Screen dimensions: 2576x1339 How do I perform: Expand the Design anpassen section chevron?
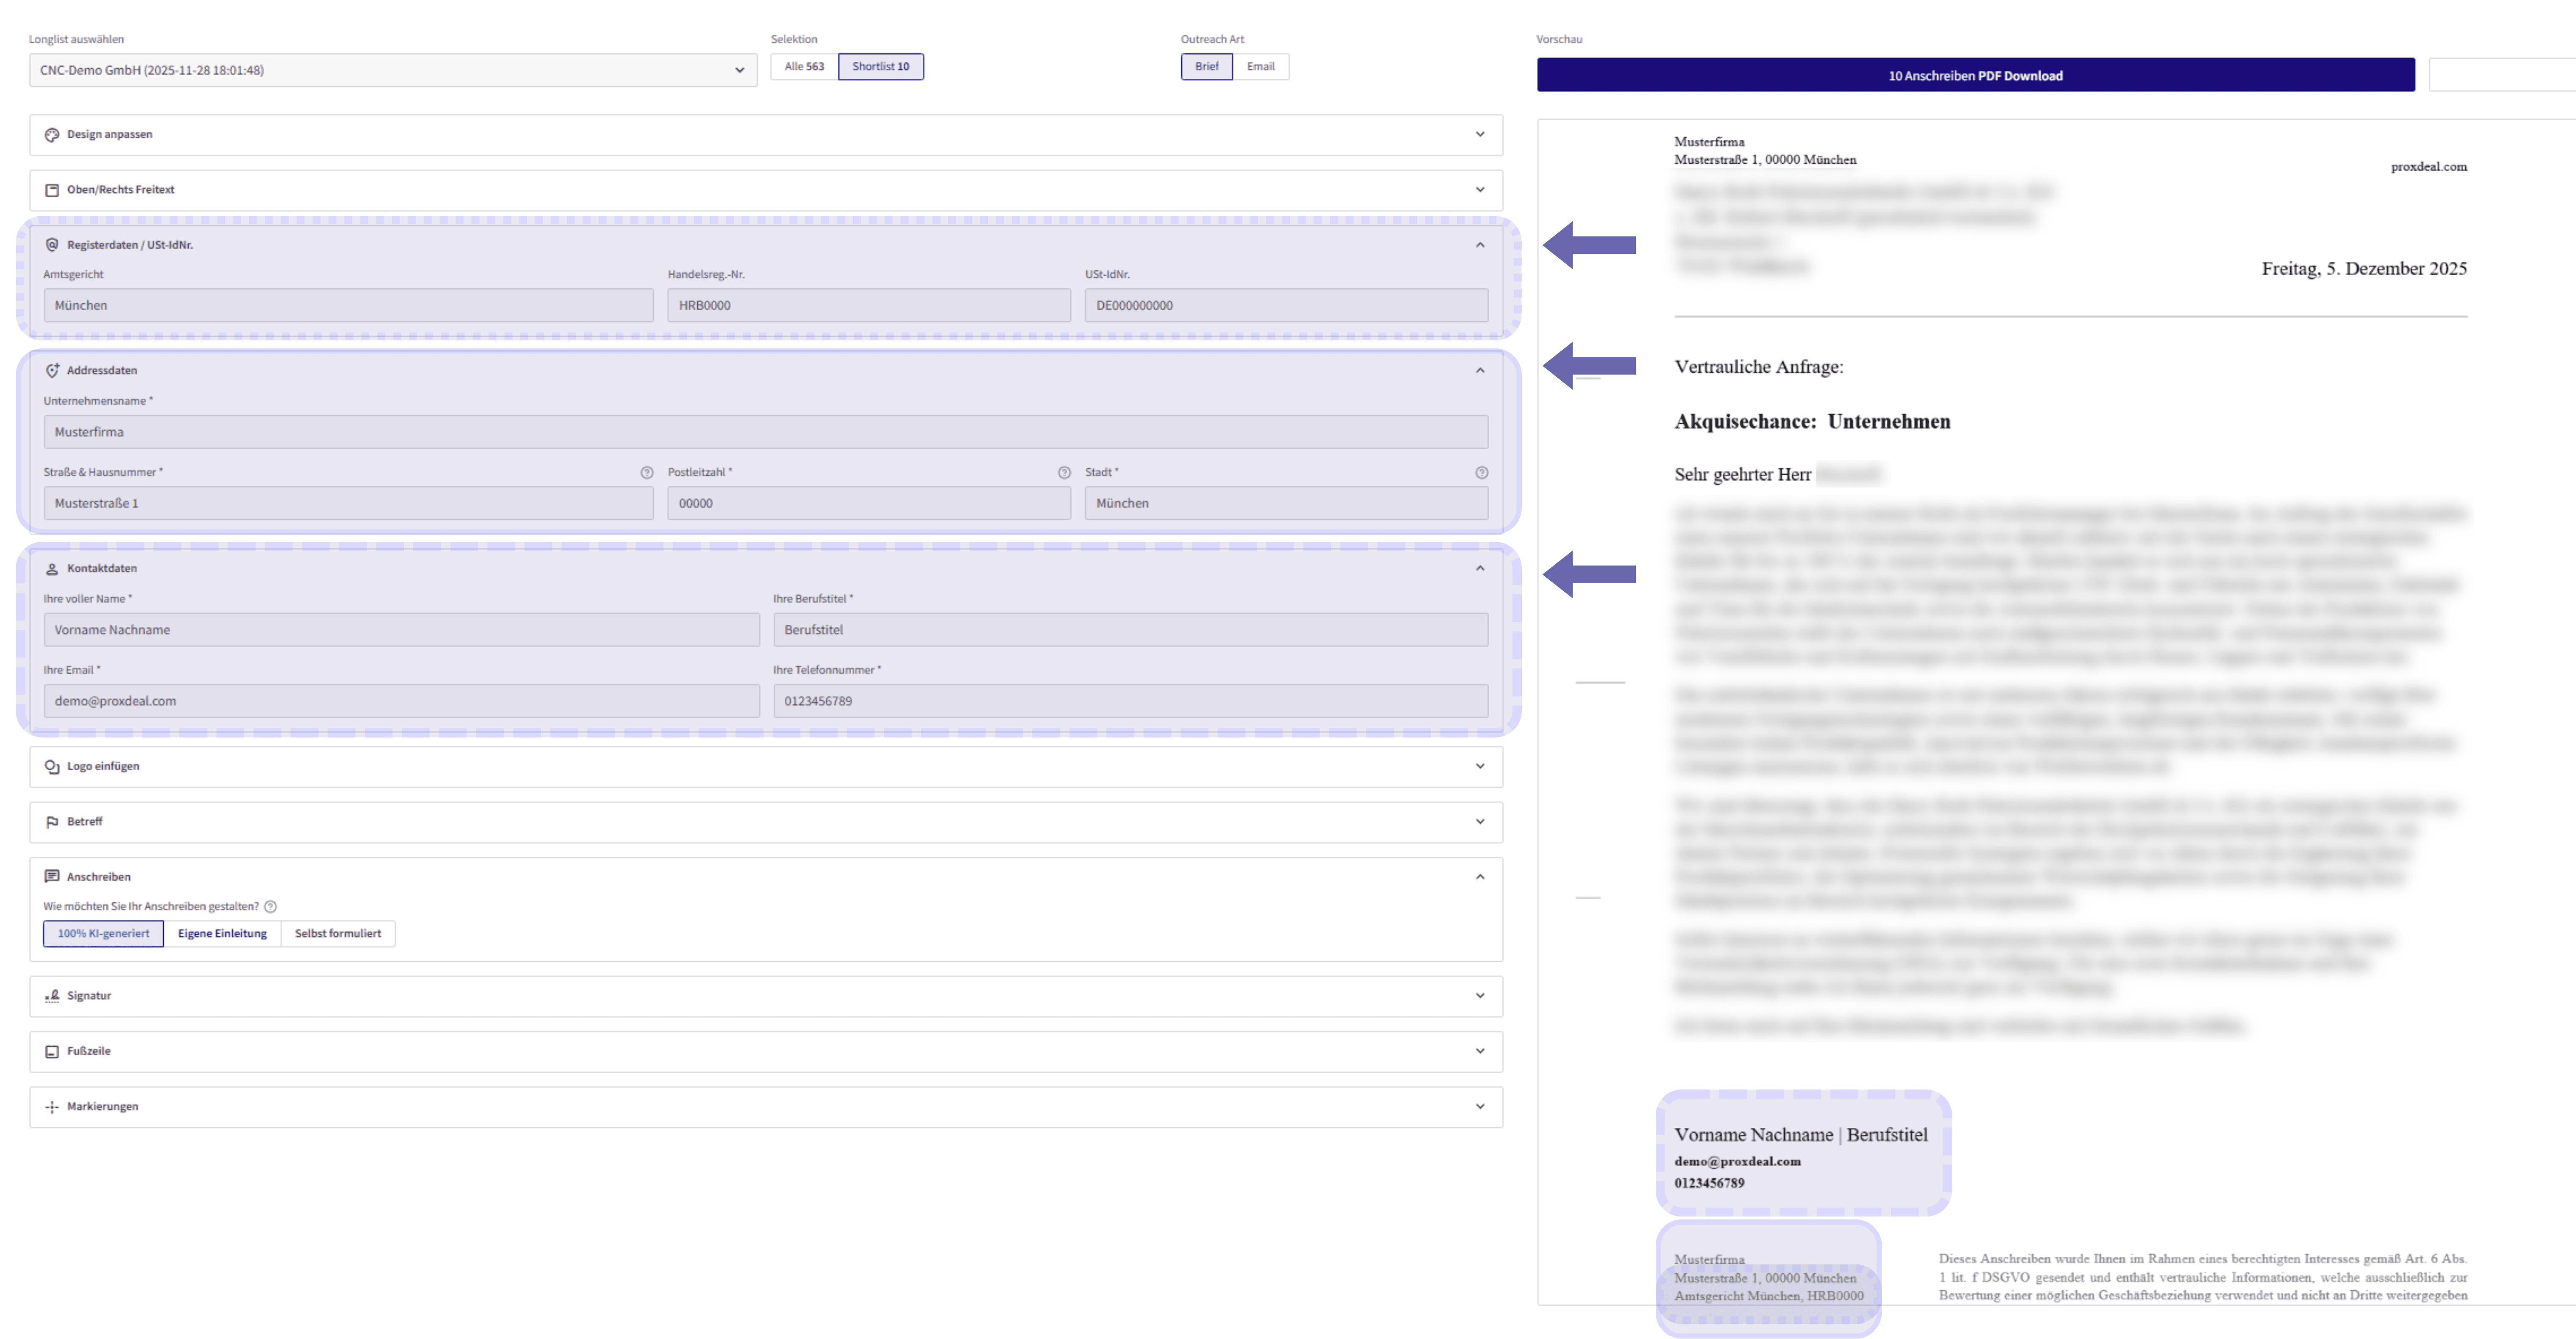pyautogui.click(x=1480, y=134)
